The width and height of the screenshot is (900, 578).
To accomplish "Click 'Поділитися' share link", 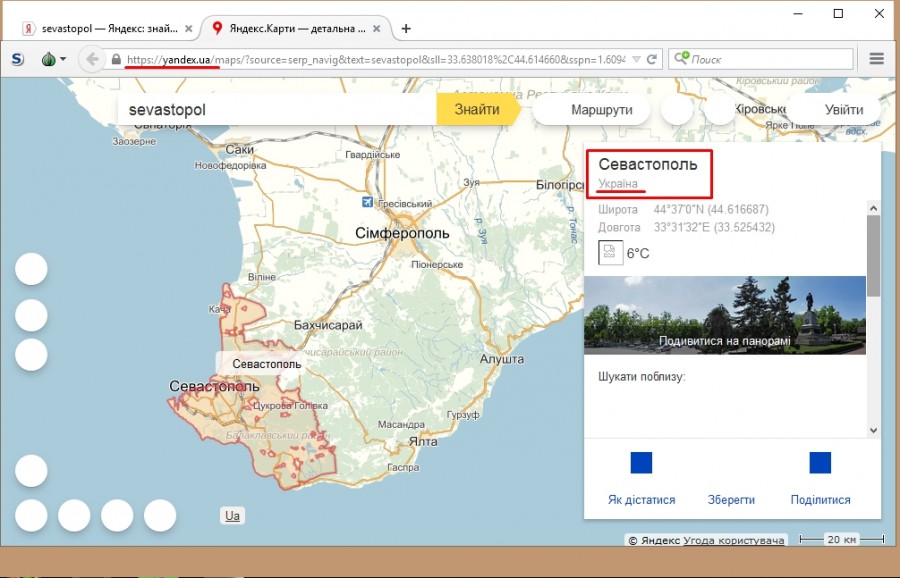I will click(x=820, y=500).
